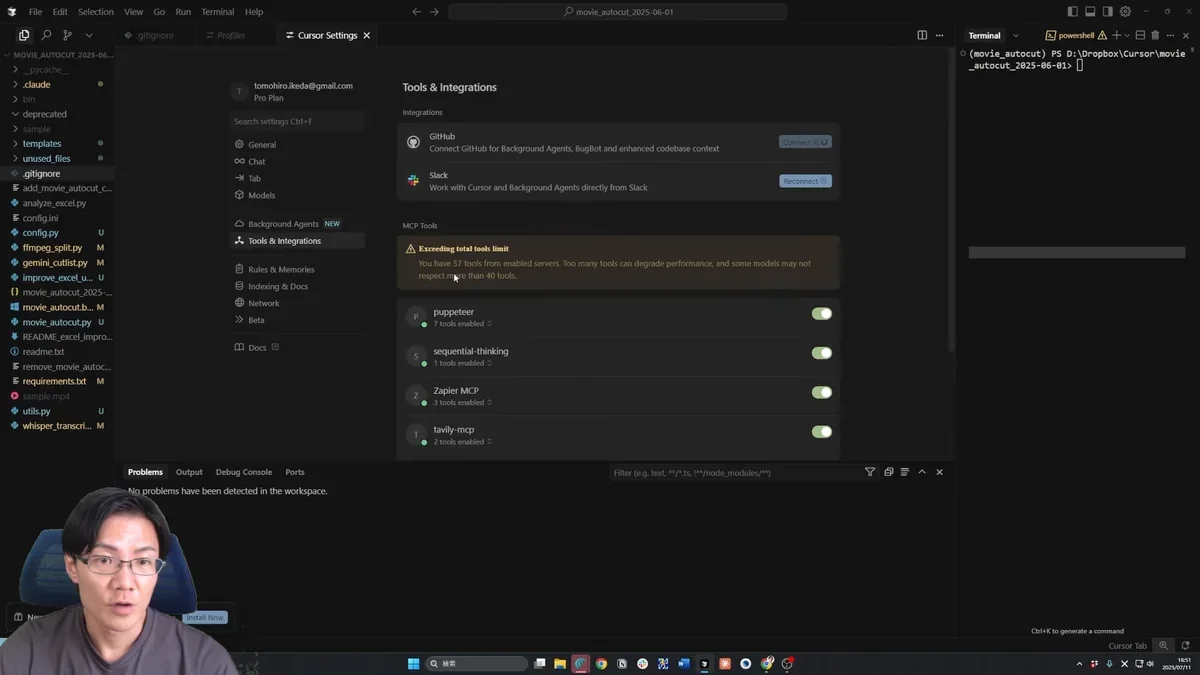The width and height of the screenshot is (1200, 675).
Task: Disable the tavily-mcp server toggle
Action: coord(822,432)
